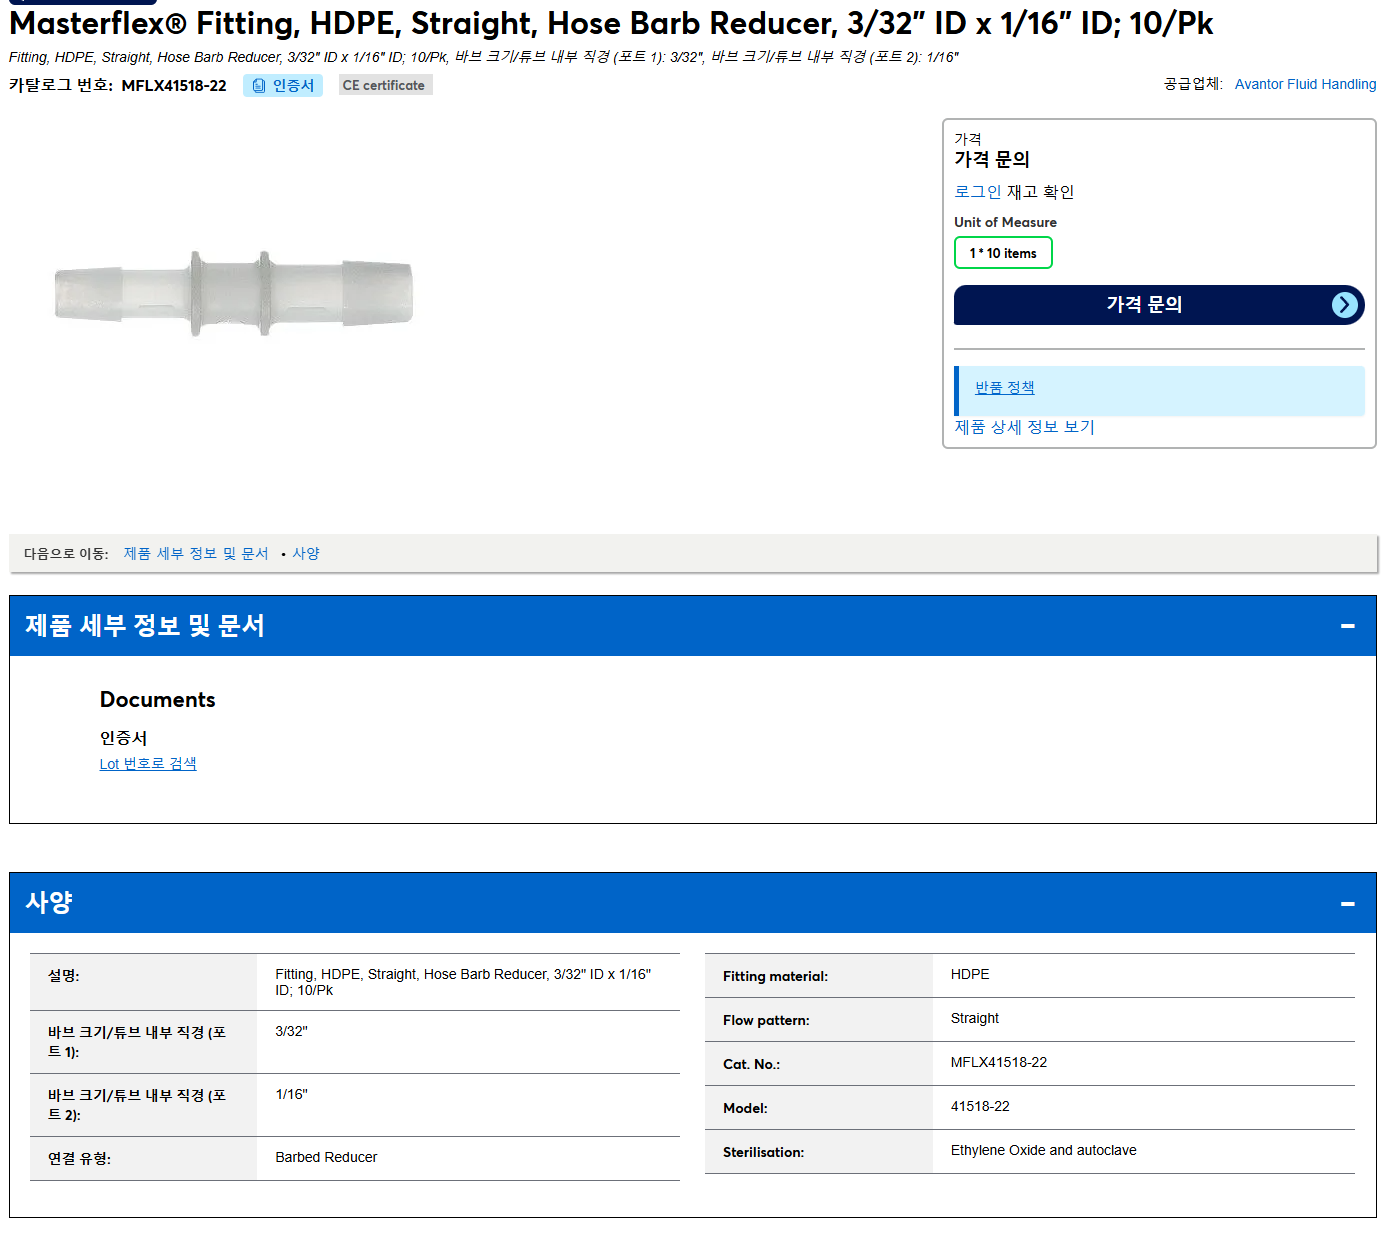
Task: Select the 1/16" port 2 value
Action: pos(291,1094)
